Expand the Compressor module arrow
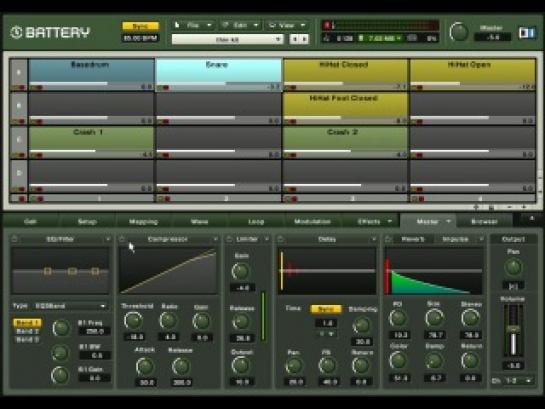The width and height of the screenshot is (545, 409). pyautogui.click(x=215, y=239)
